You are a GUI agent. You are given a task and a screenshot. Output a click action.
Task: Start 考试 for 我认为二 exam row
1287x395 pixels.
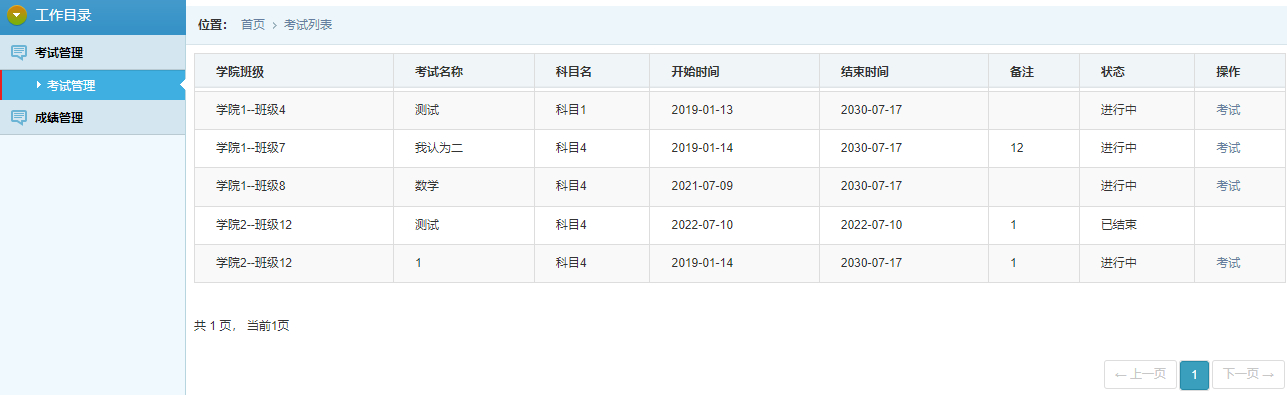[1228, 148]
